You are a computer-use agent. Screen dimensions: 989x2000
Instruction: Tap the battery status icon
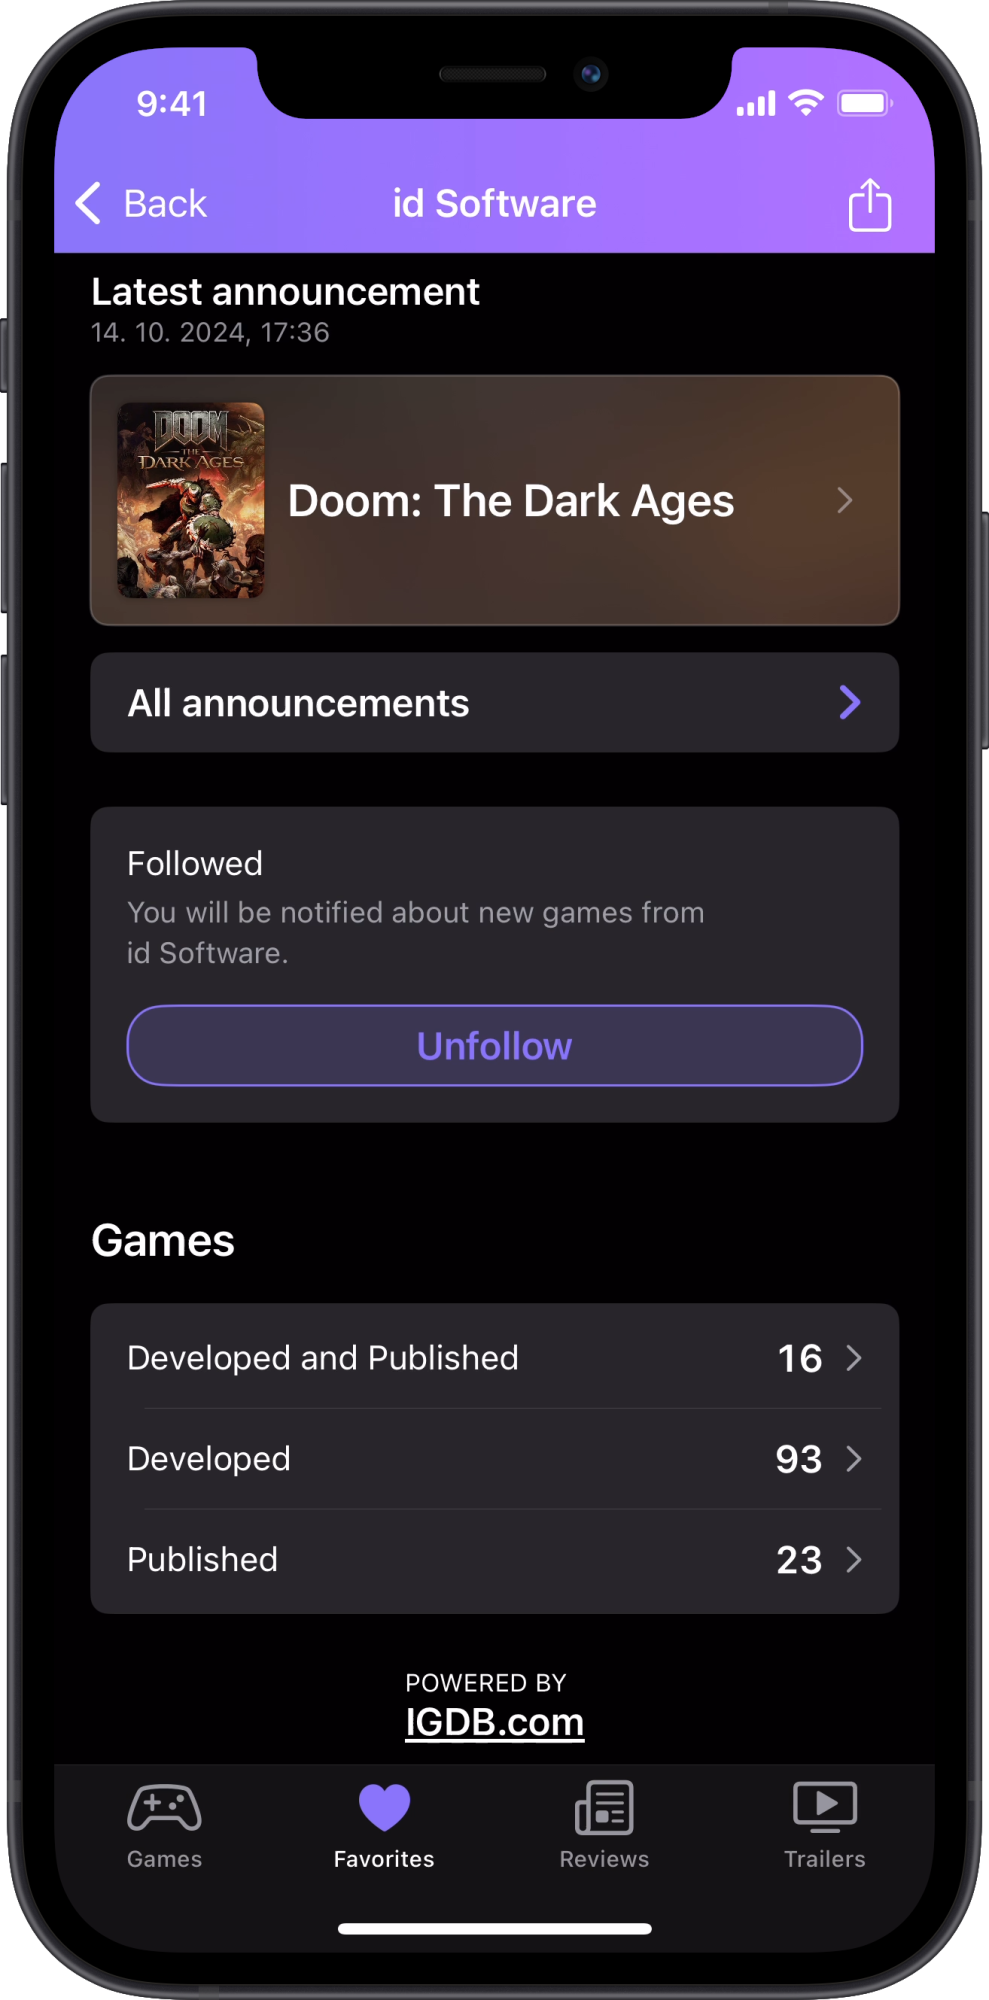(865, 103)
